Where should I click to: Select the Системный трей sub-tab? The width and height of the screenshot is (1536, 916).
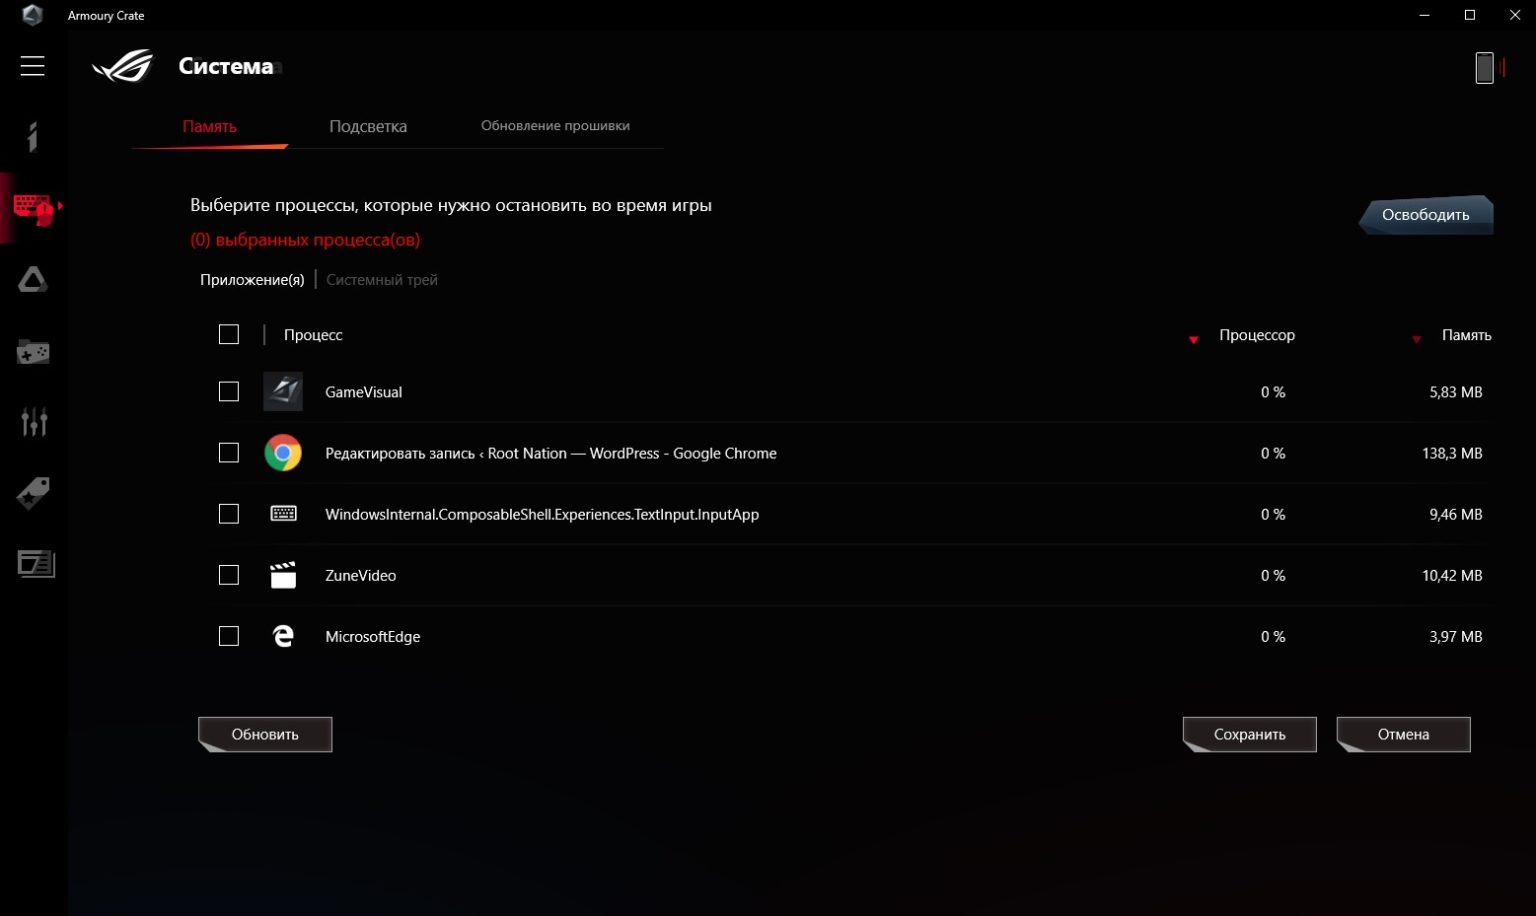pyautogui.click(x=382, y=280)
